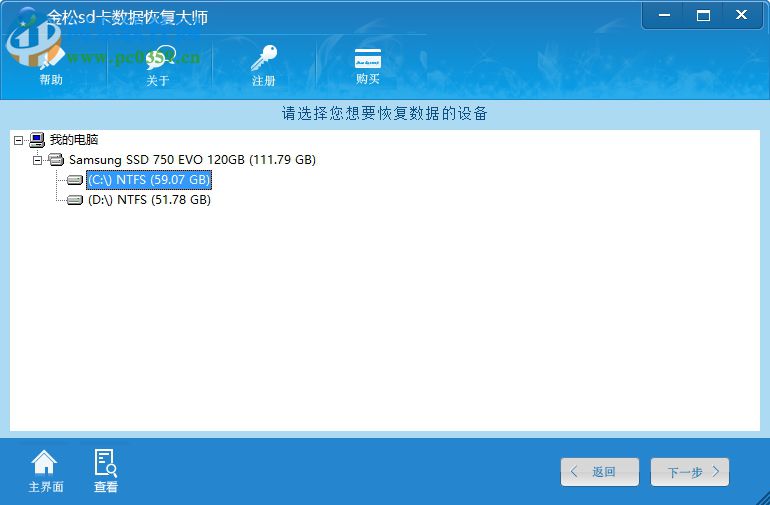This screenshot has height=505, width=770.
Task: Minimize the application window
Action: click(x=664, y=16)
